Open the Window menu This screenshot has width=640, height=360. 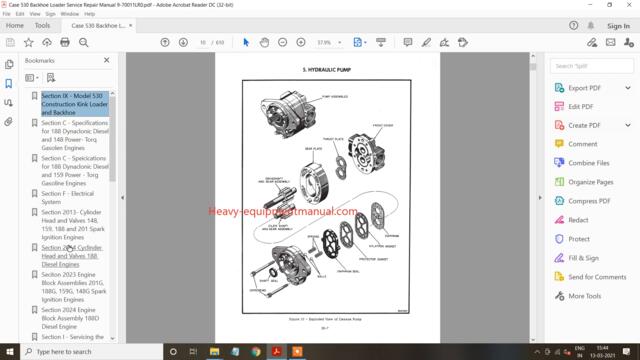coord(70,14)
